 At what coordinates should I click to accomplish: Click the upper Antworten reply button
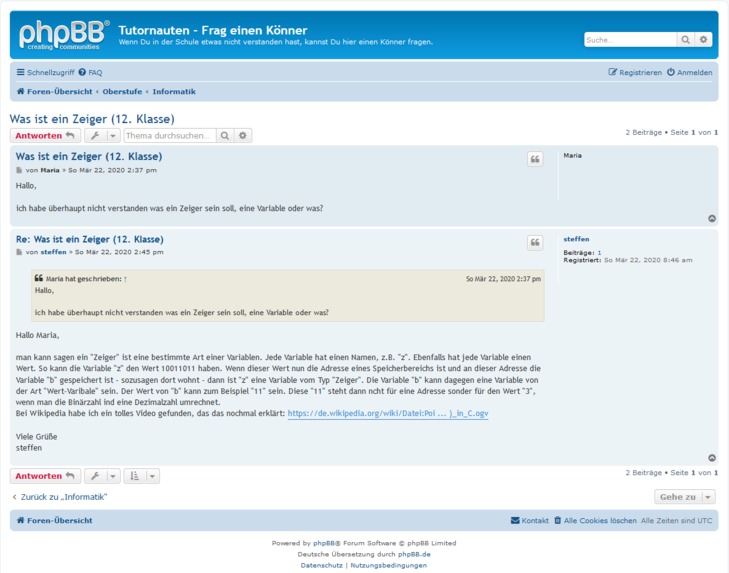(45, 136)
